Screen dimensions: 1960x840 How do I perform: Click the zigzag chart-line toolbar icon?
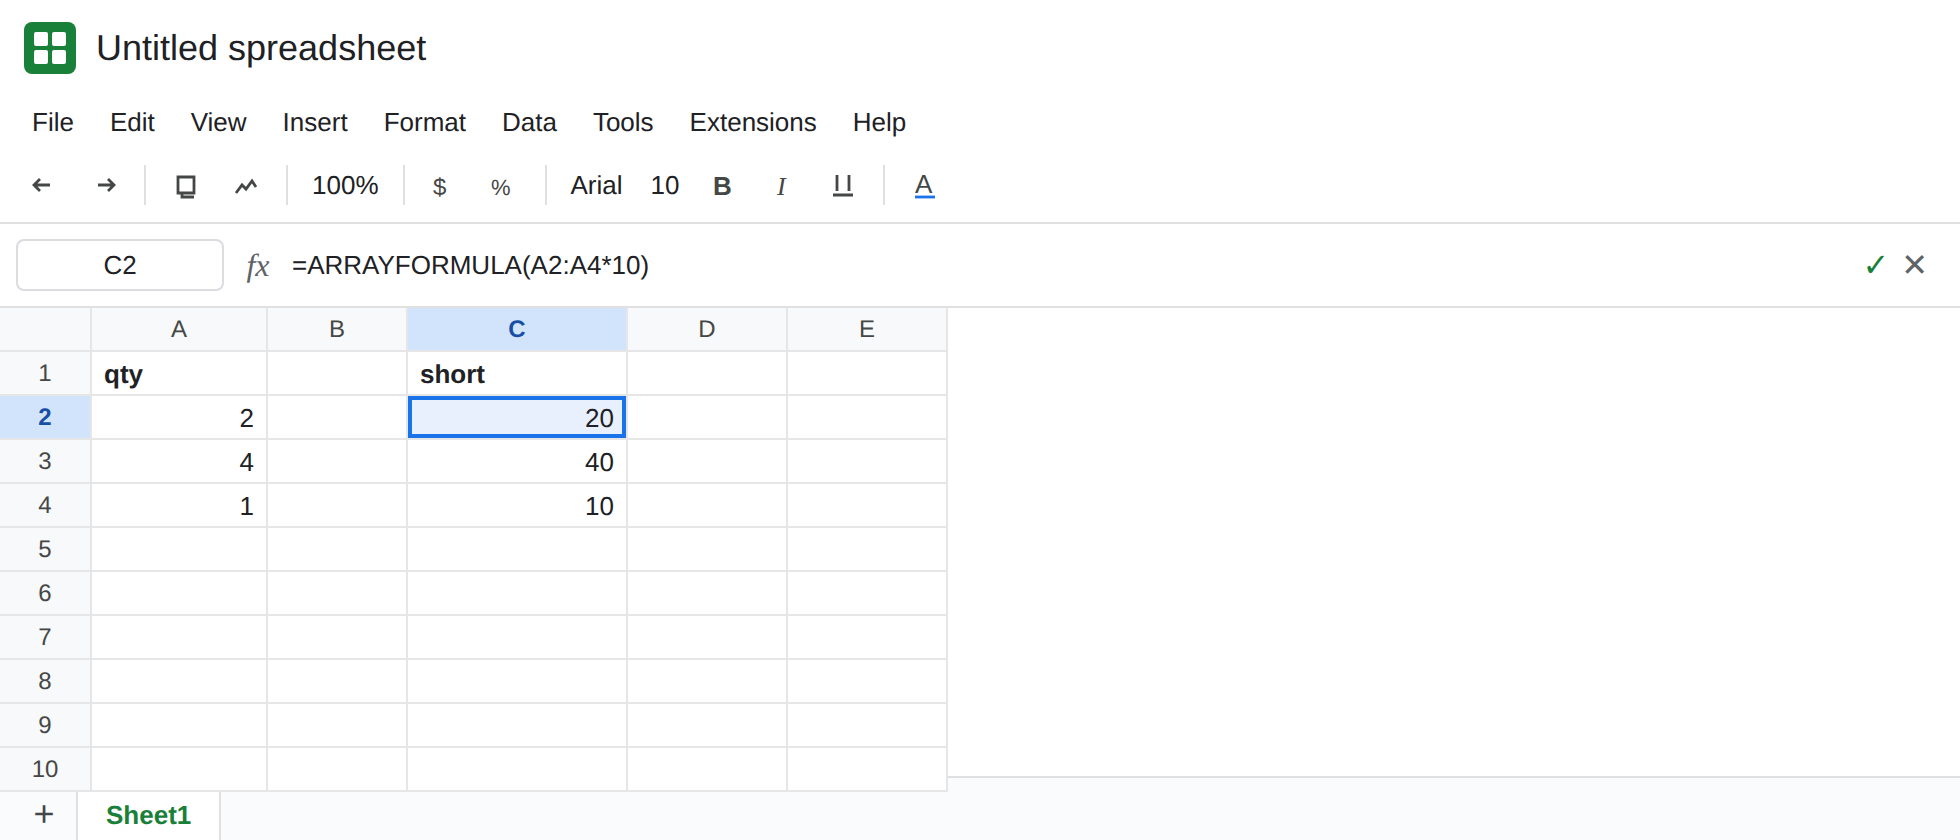pos(246,186)
